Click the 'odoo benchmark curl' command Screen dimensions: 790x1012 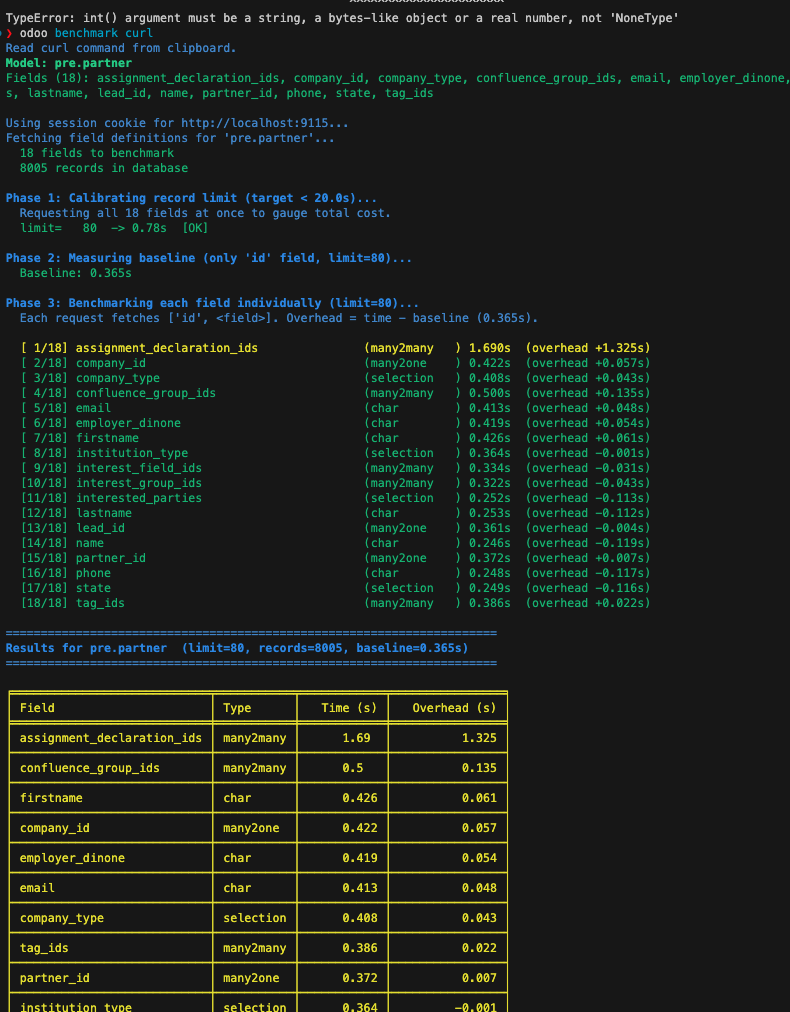click(86, 33)
